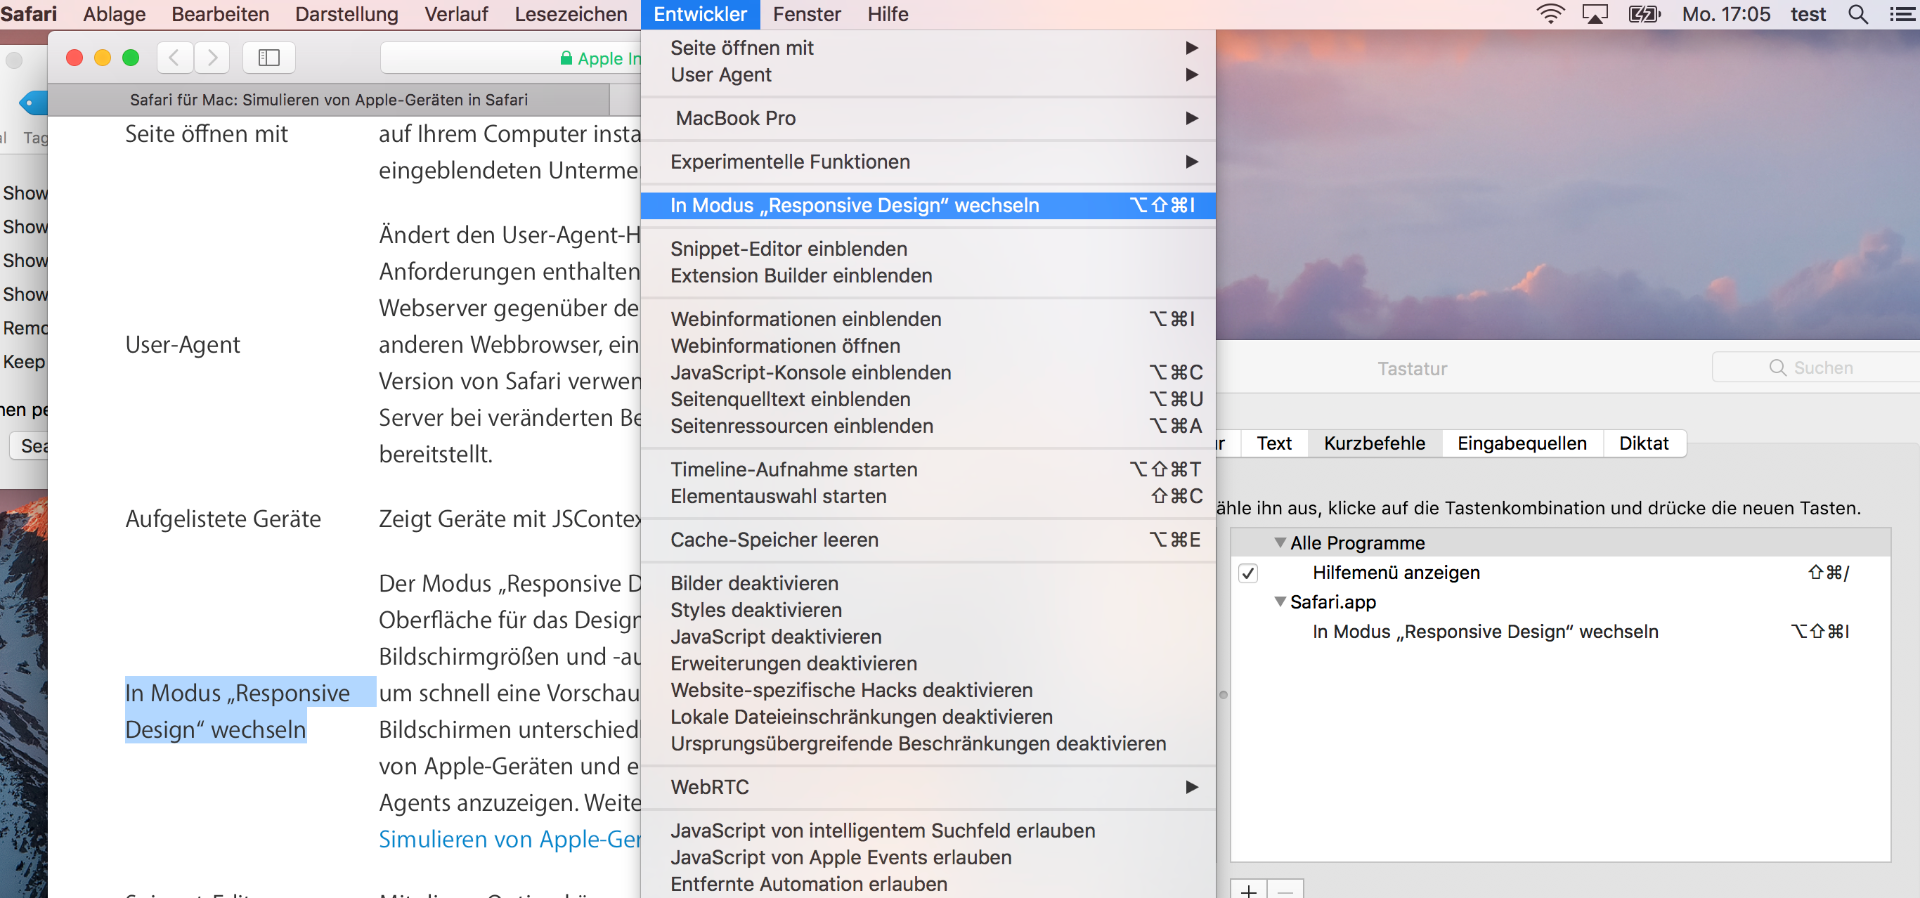Screen dimensions: 1920x898
Task: Toggle Safari's sidebar button
Action: coord(269,58)
